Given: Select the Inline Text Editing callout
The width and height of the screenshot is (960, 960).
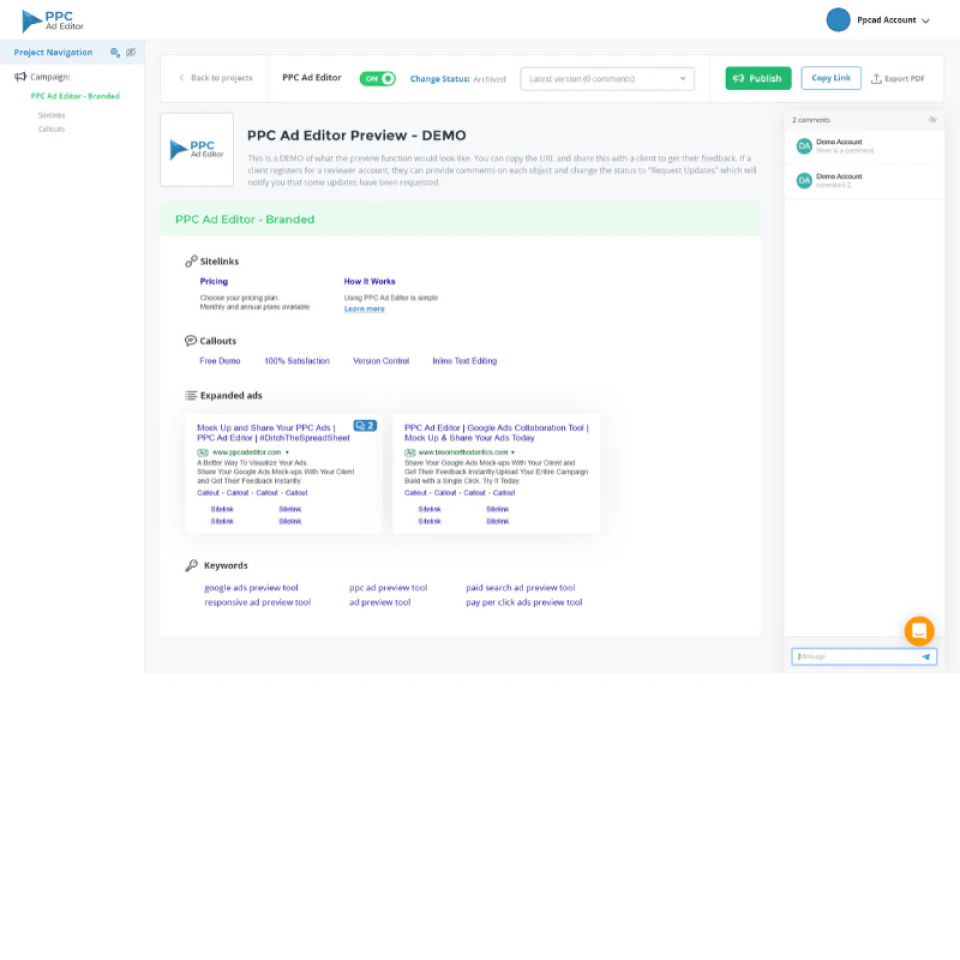Looking at the screenshot, I should click(465, 361).
